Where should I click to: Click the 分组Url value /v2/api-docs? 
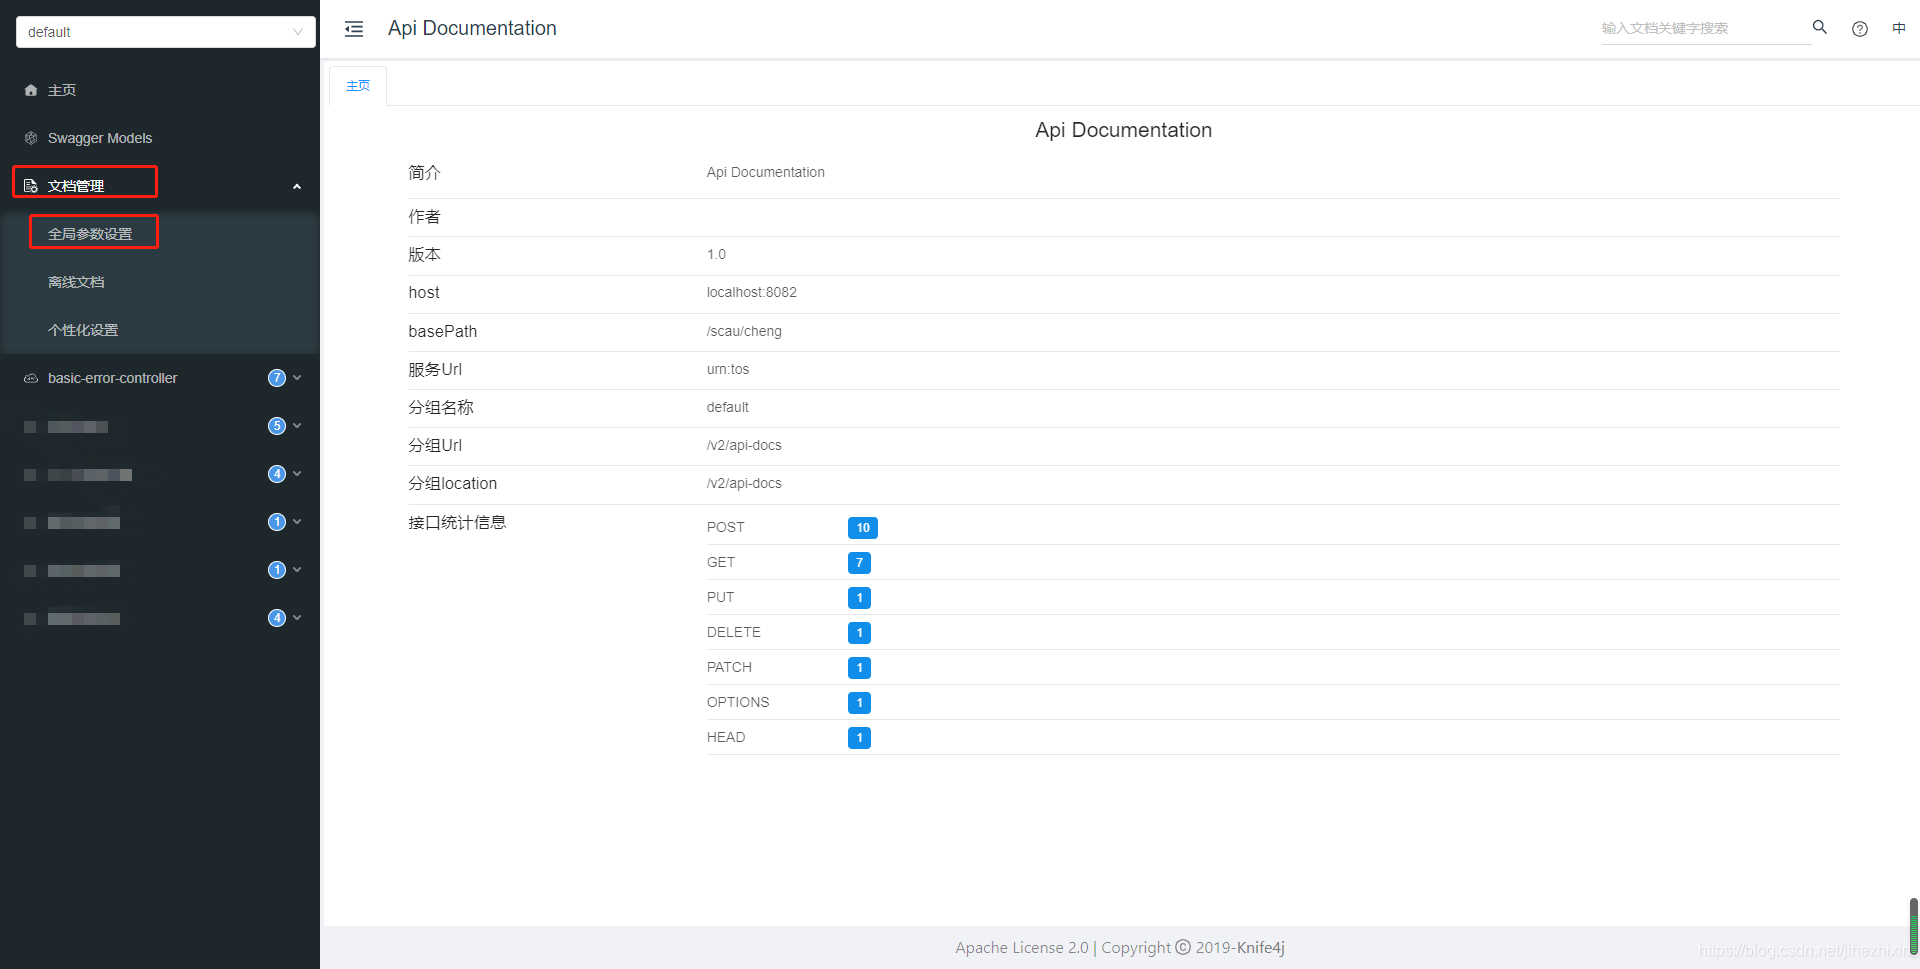[744, 446]
